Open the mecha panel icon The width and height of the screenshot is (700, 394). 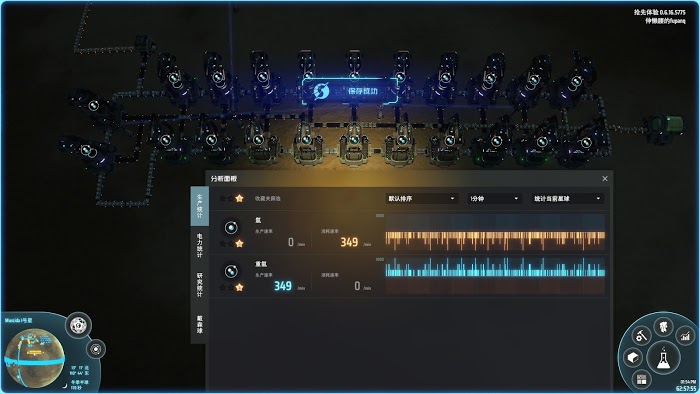664,327
